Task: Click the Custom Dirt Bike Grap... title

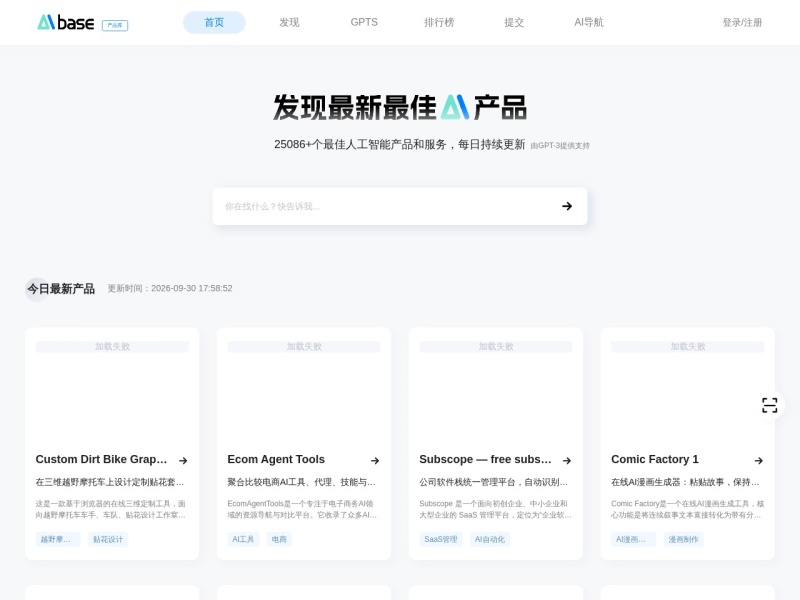Action: tap(102, 459)
